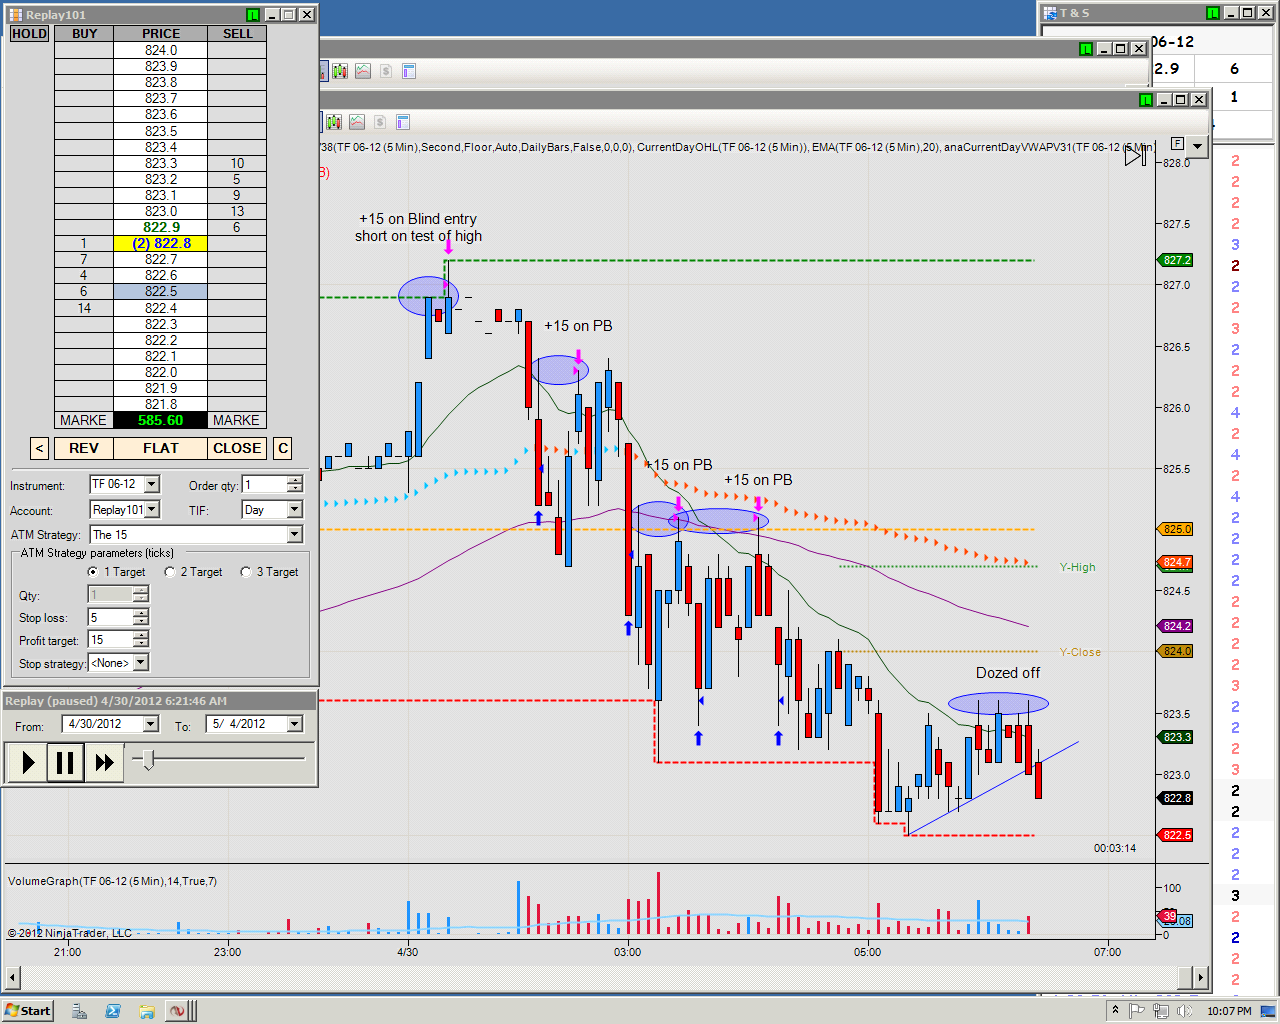Play the market replay
Image resolution: width=1280 pixels, height=1024 pixels.
28,763
